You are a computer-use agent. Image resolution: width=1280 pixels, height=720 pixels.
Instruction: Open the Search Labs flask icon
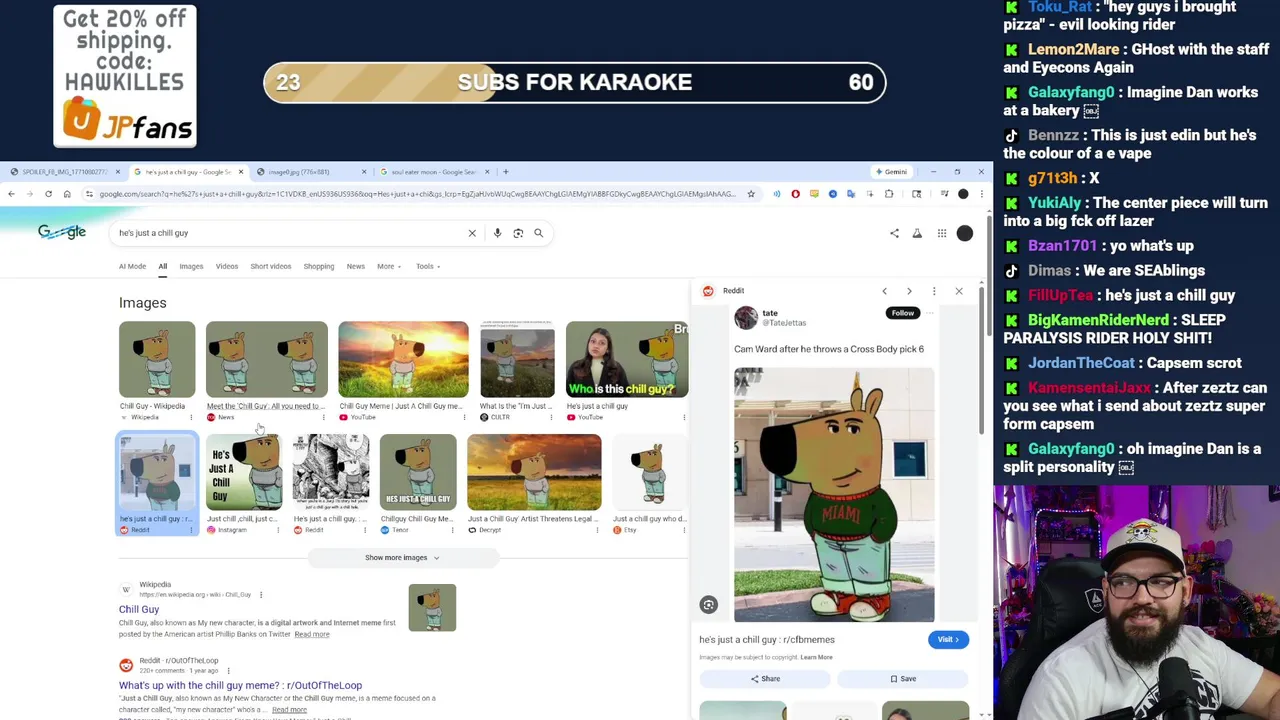(x=917, y=233)
